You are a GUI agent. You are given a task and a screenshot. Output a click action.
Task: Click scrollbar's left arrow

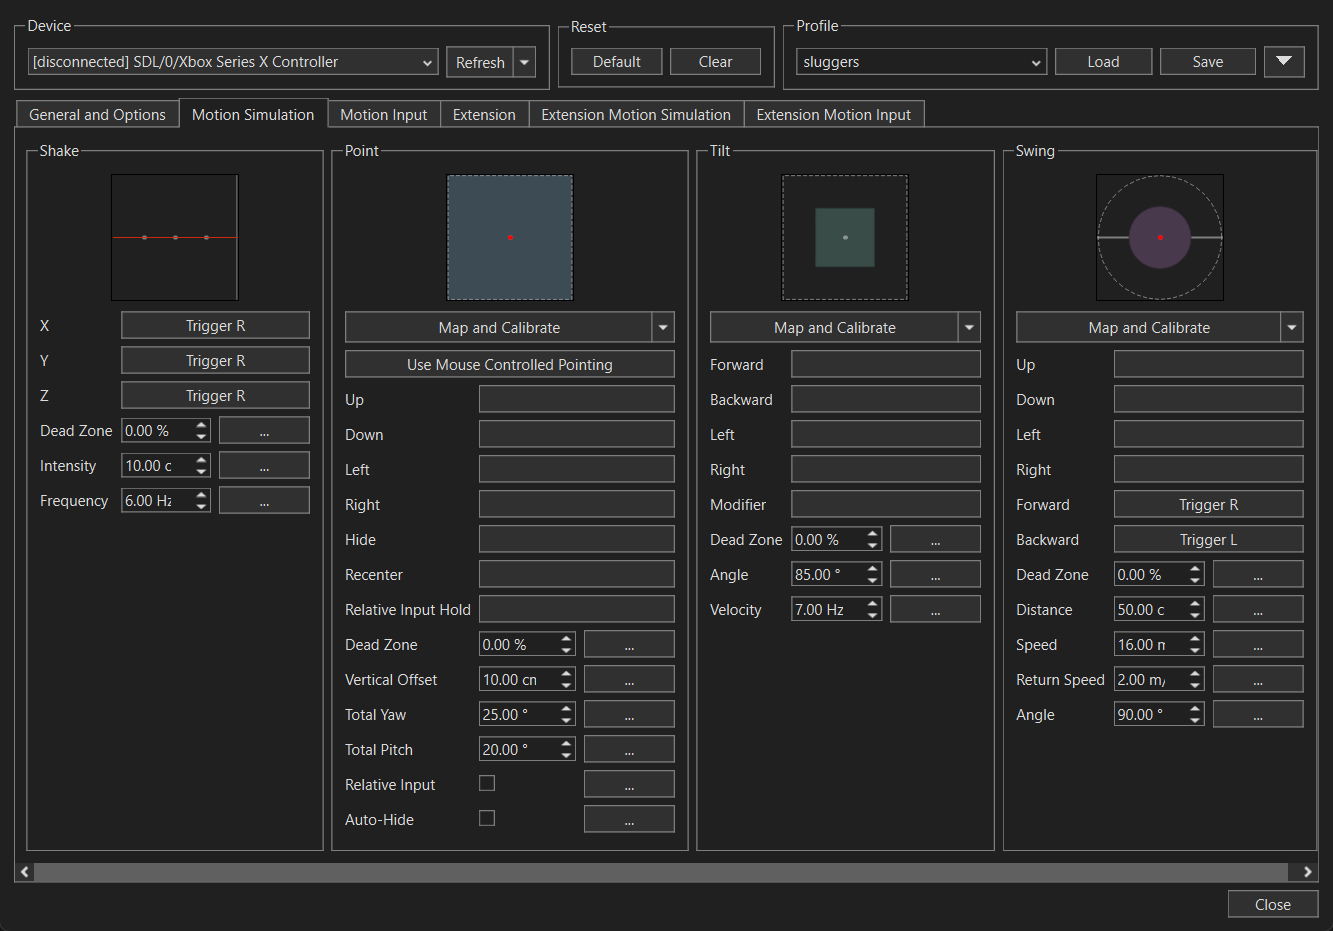pos(25,872)
